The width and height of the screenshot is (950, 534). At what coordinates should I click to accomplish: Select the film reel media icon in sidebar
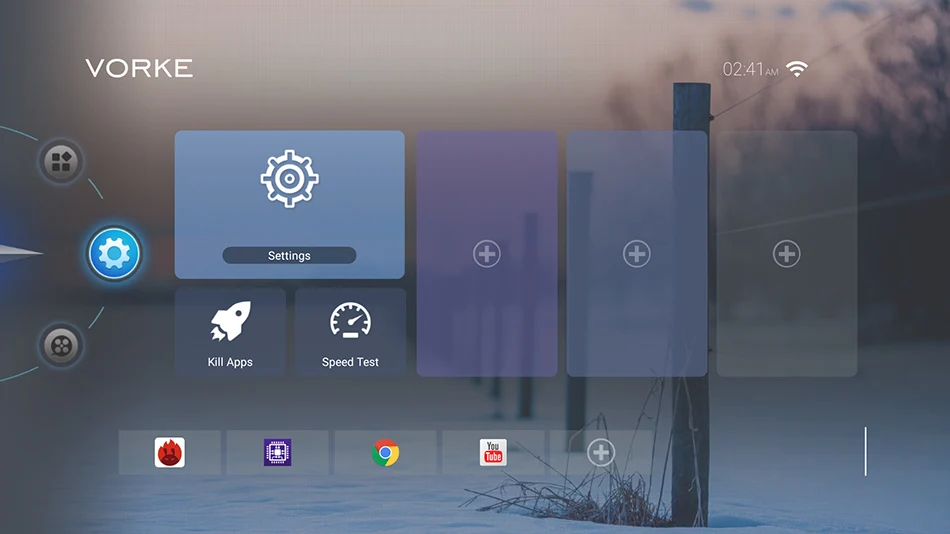click(61, 346)
